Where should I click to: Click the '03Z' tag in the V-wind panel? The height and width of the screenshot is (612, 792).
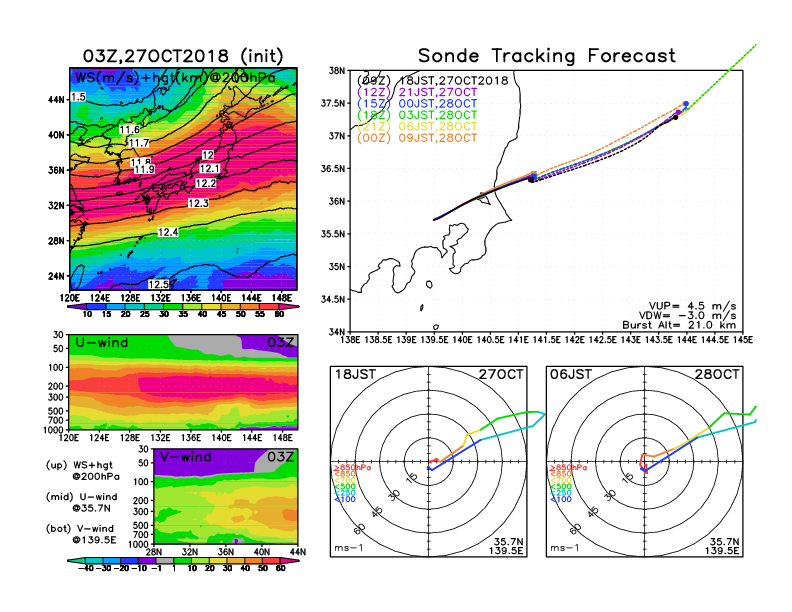(281, 457)
